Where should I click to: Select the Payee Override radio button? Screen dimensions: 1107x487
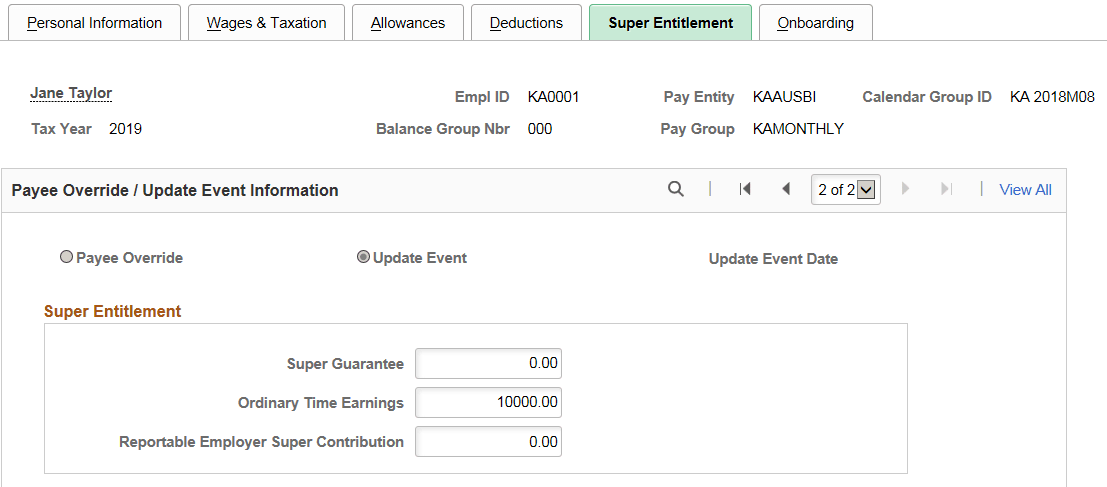66,258
